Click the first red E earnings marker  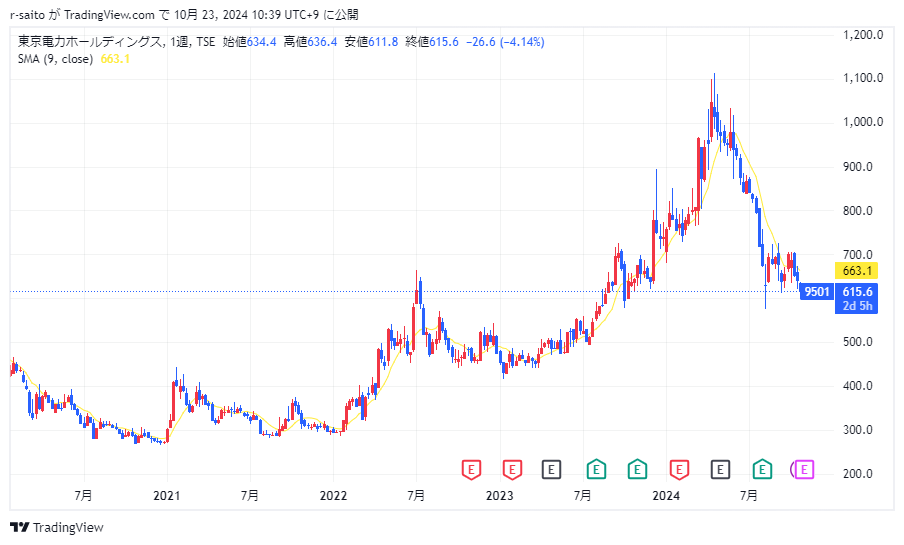tap(471, 469)
